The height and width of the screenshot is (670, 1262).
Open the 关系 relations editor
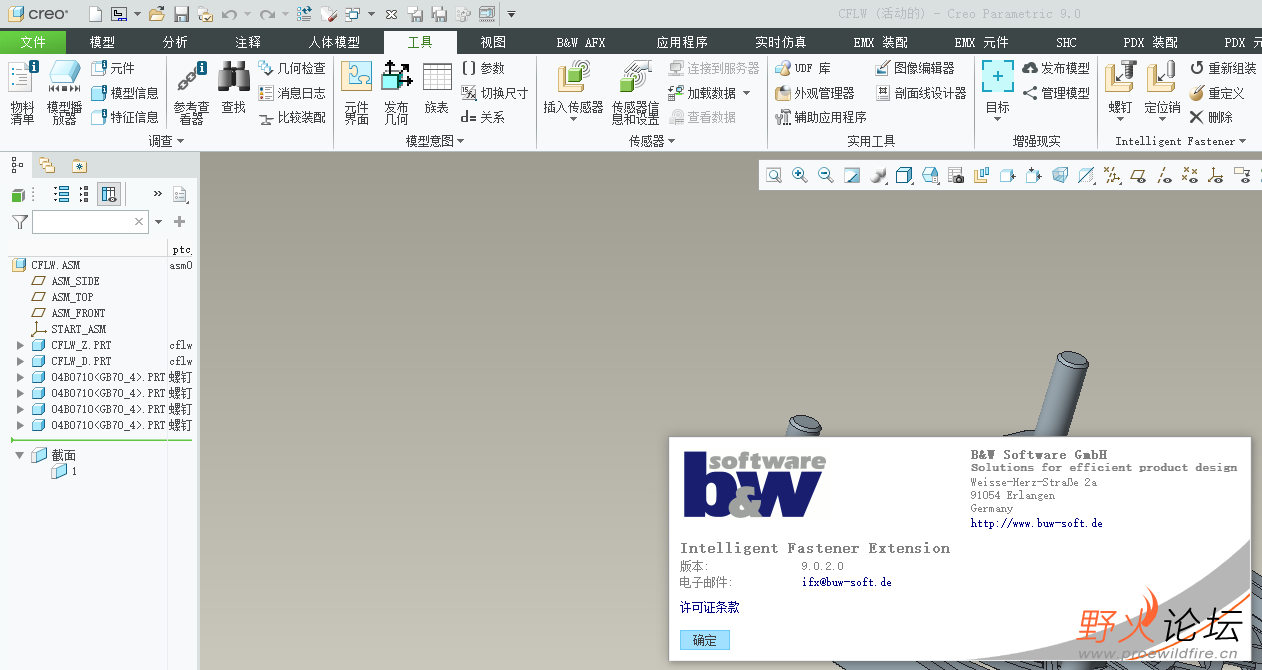[x=483, y=117]
